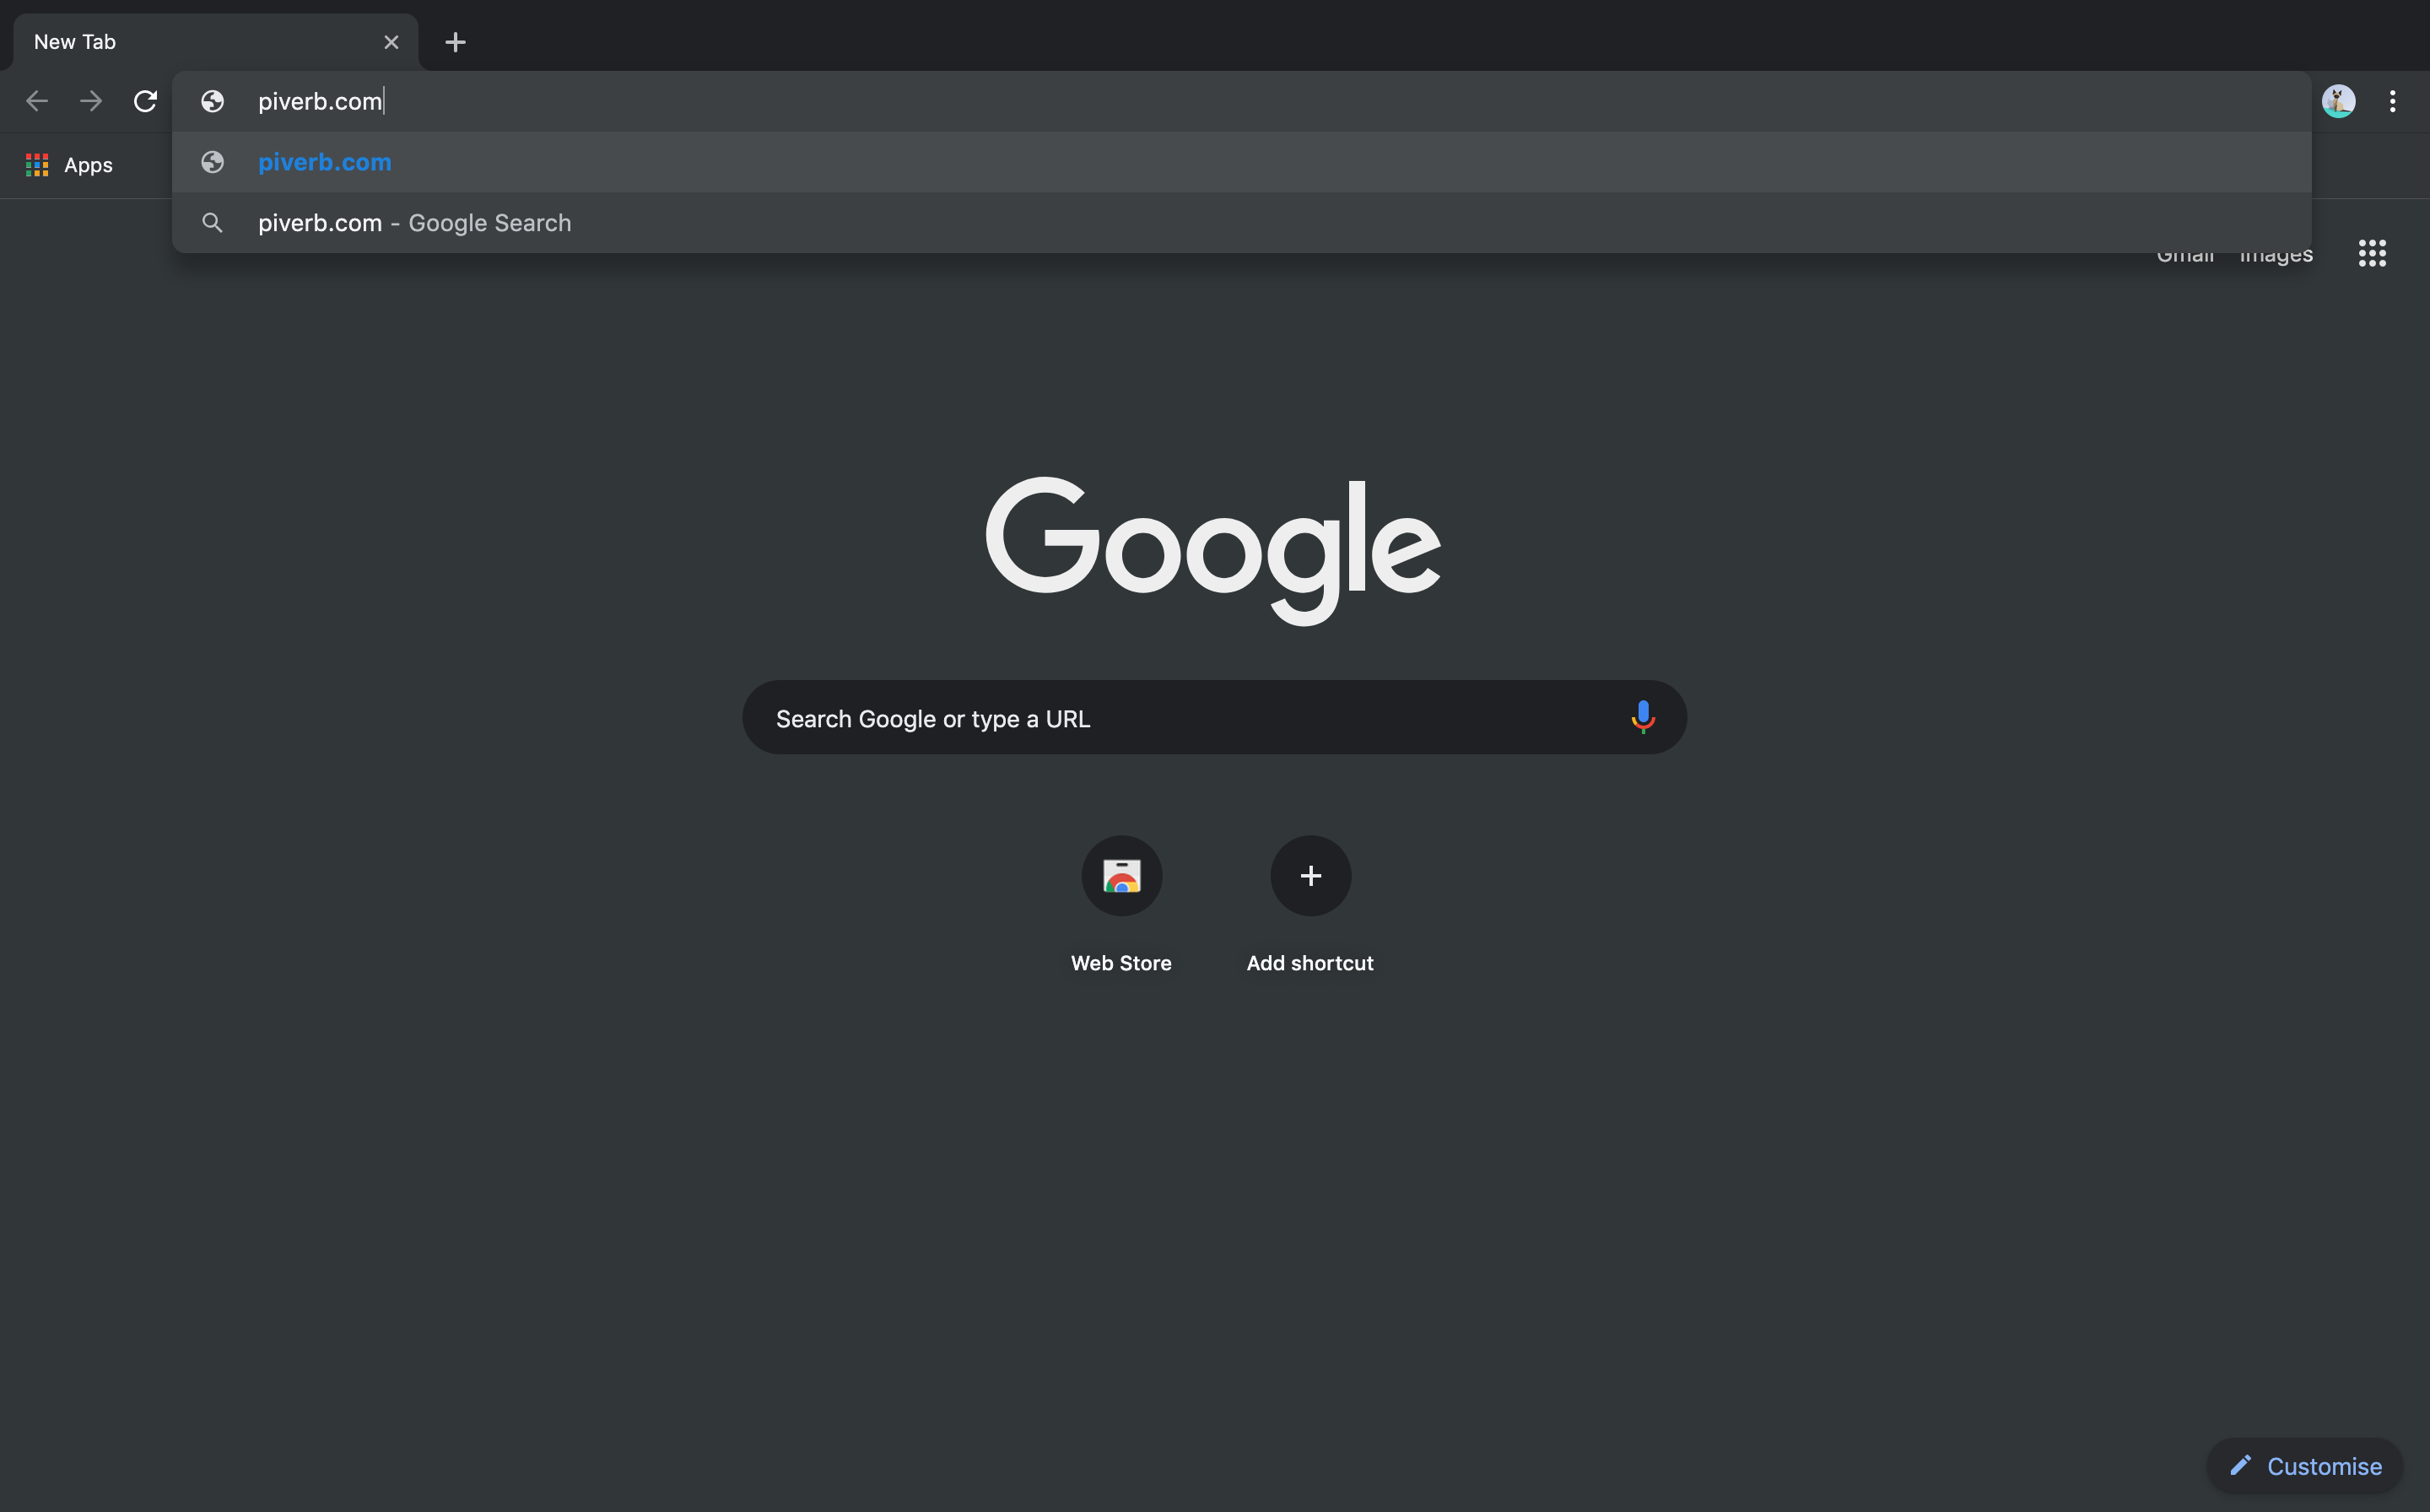Click the profile avatar icon

point(2338,101)
